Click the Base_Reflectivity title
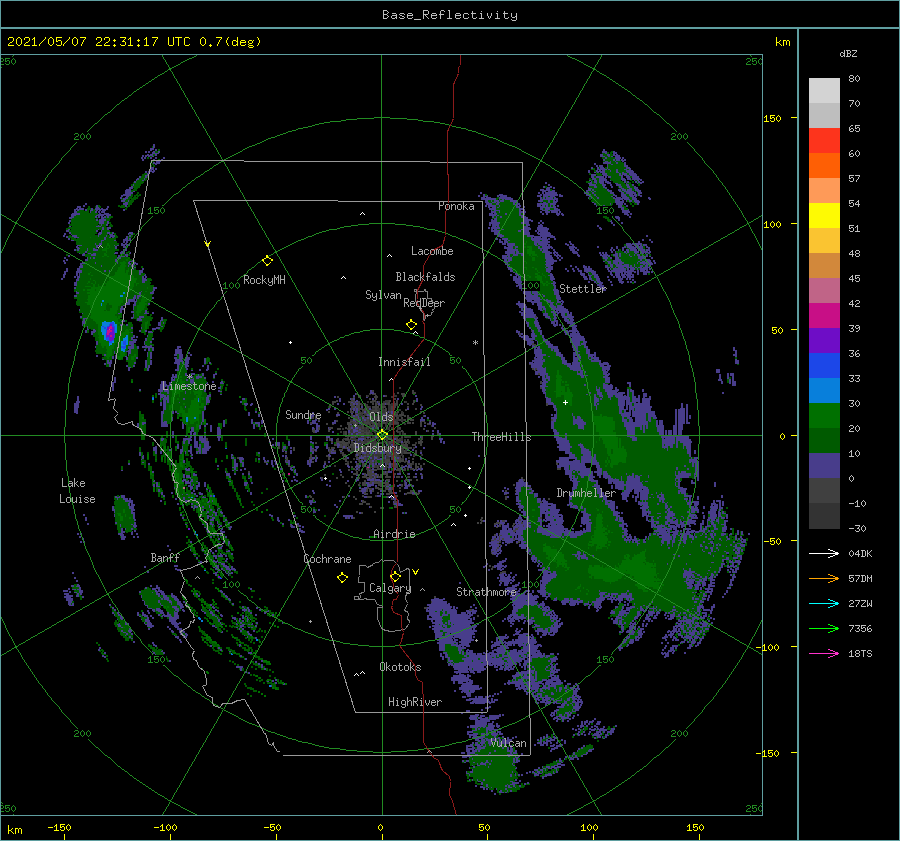Screen dimensions: 900x841 [x=450, y=15]
